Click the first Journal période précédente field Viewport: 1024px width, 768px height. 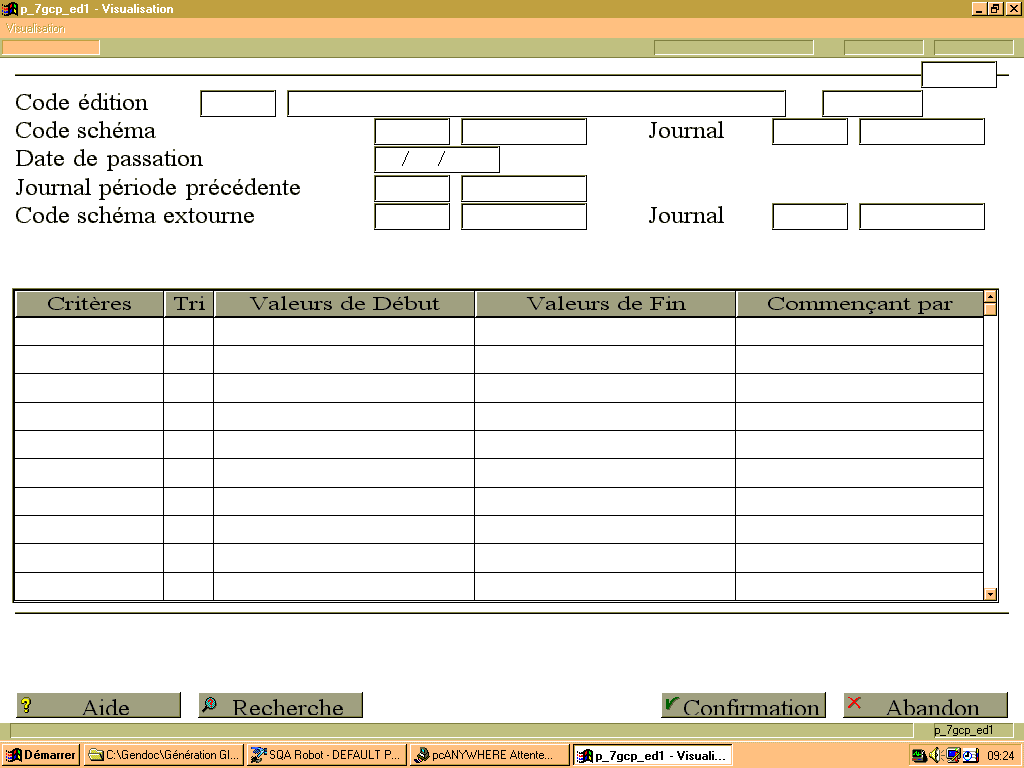(412, 188)
